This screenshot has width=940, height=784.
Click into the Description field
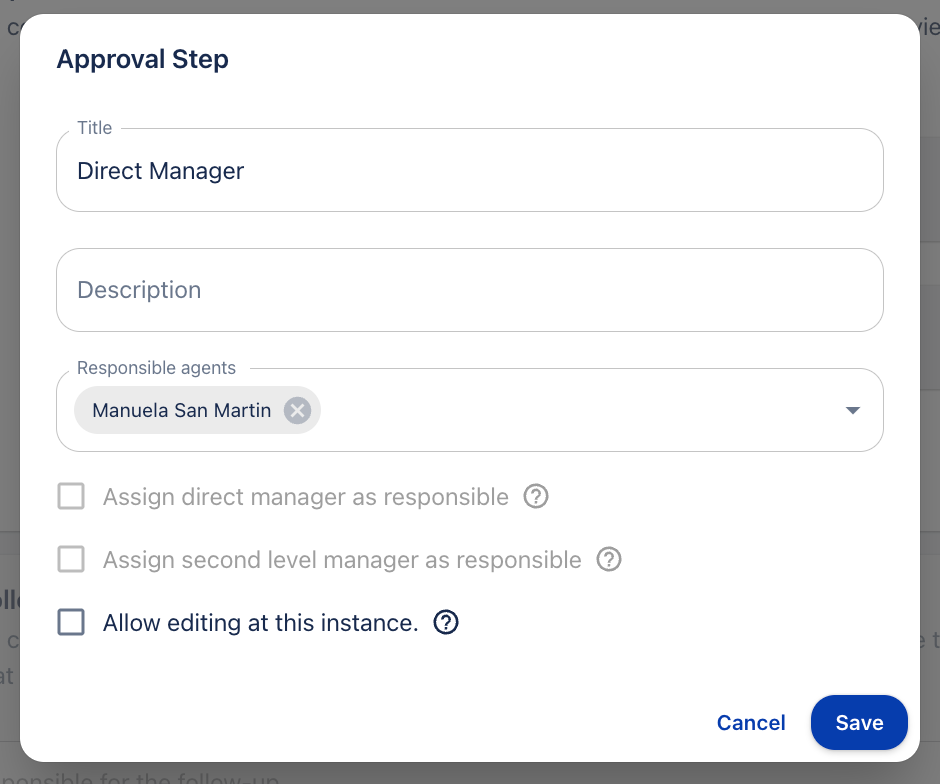470,290
